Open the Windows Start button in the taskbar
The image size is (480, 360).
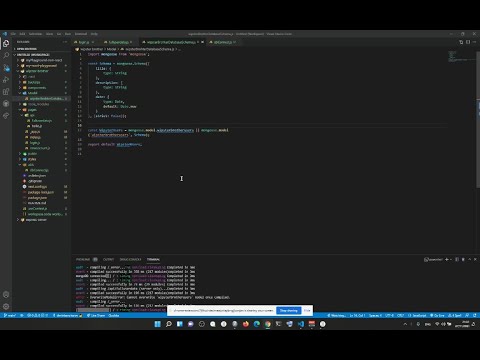[x=158, y=324]
